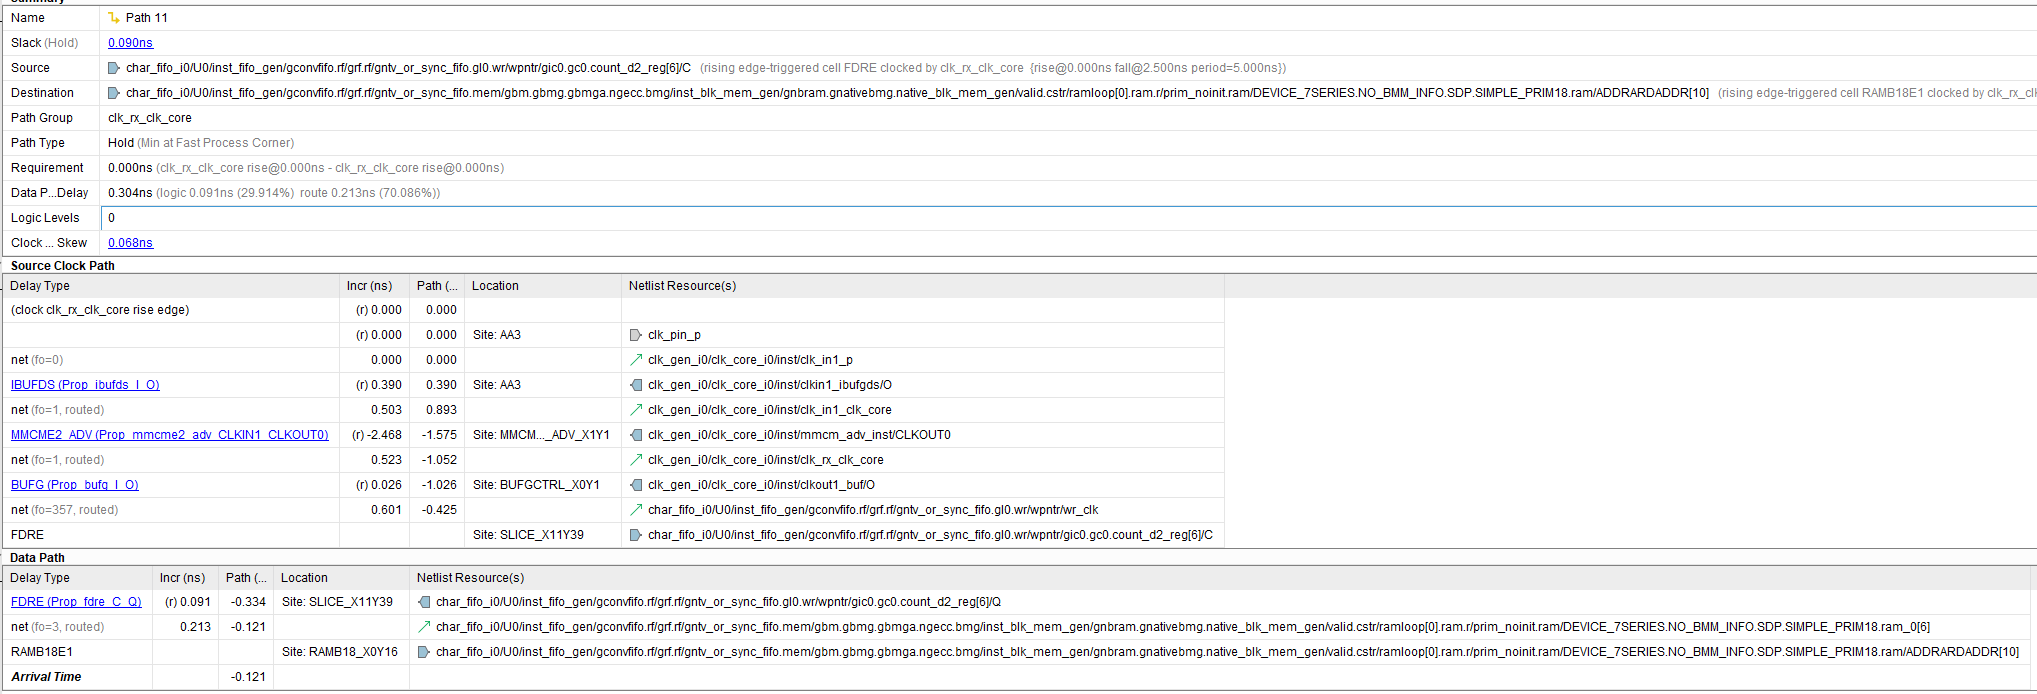Click the net icon beside wpntr/wr_clk
The image size is (2037, 694).
click(x=636, y=510)
